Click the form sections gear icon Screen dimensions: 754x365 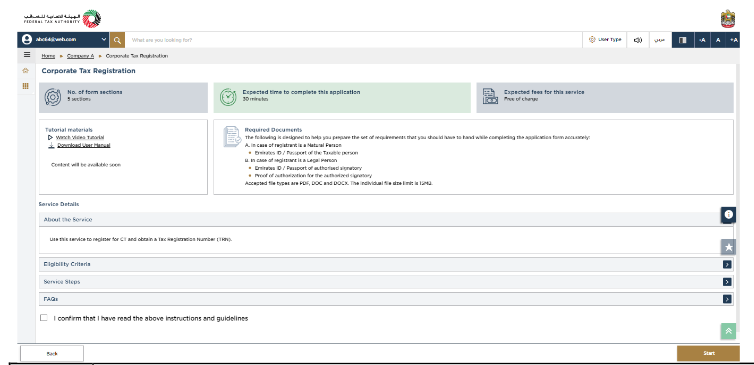(x=52, y=97)
